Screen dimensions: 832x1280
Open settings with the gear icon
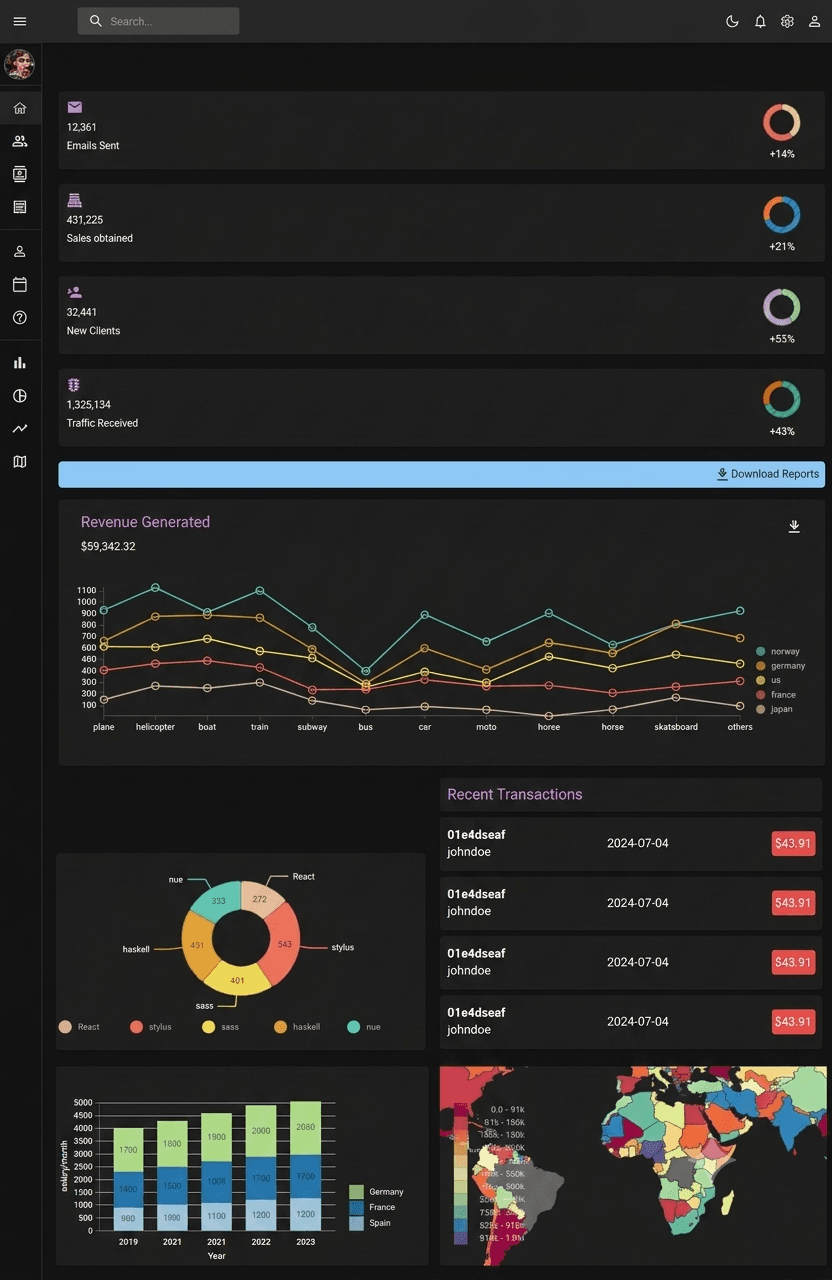click(x=787, y=21)
